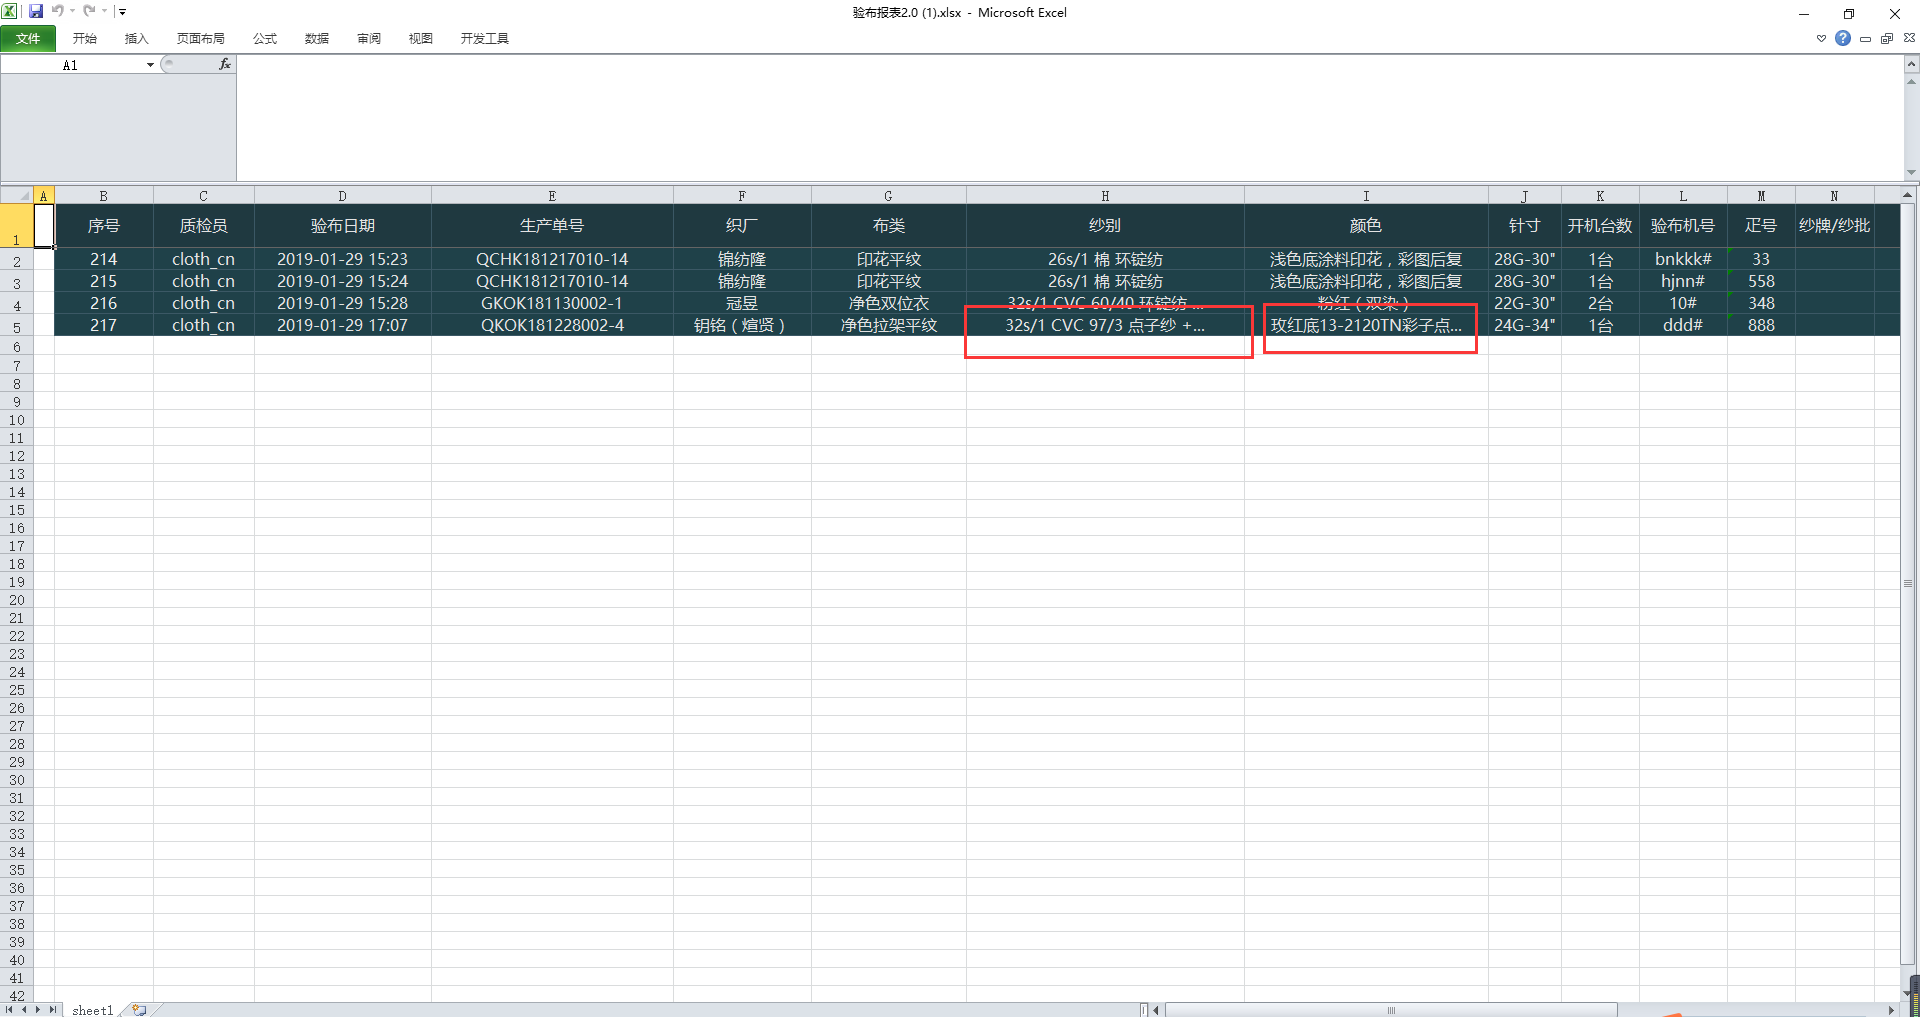Click the Insert Worksheet icon beside sheet1
Image resolution: width=1920 pixels, height=1017 pixels.
[x=139, y=1010]
